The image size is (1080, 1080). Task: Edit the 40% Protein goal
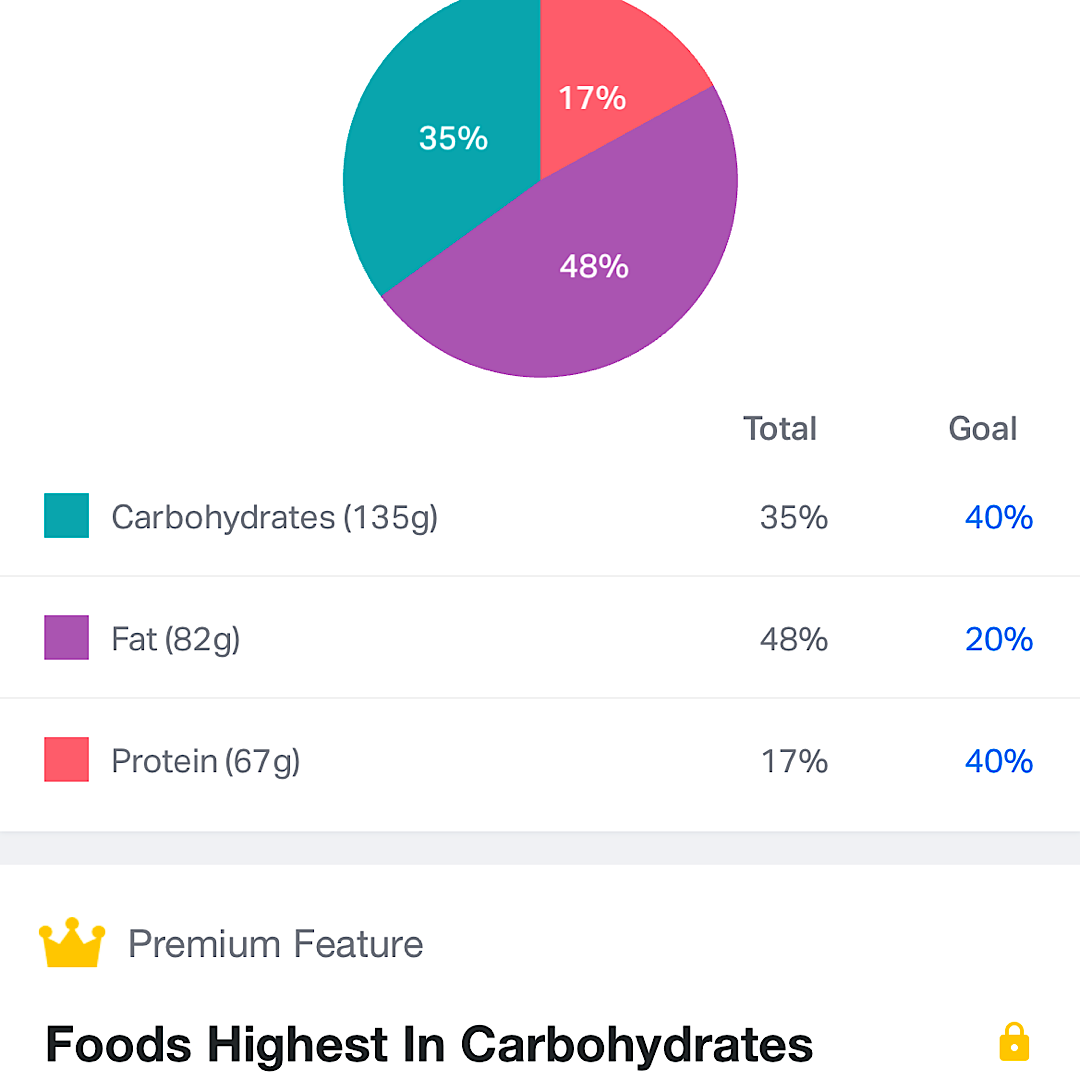point(998,761)
